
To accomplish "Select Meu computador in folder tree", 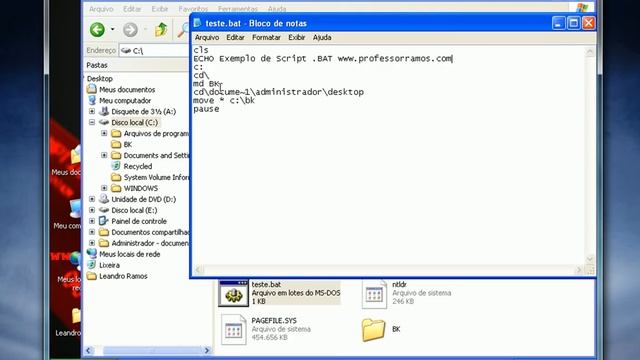I will (x=125, y=100).
